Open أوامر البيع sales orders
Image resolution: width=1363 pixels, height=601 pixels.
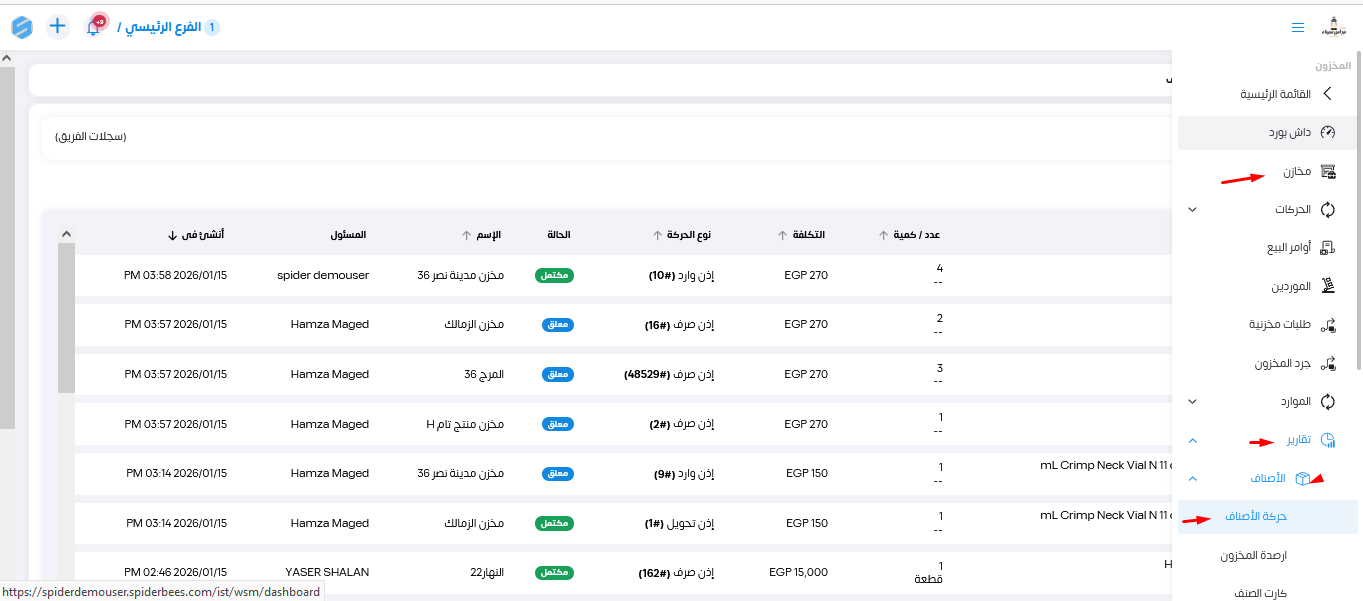point(1288,248)
